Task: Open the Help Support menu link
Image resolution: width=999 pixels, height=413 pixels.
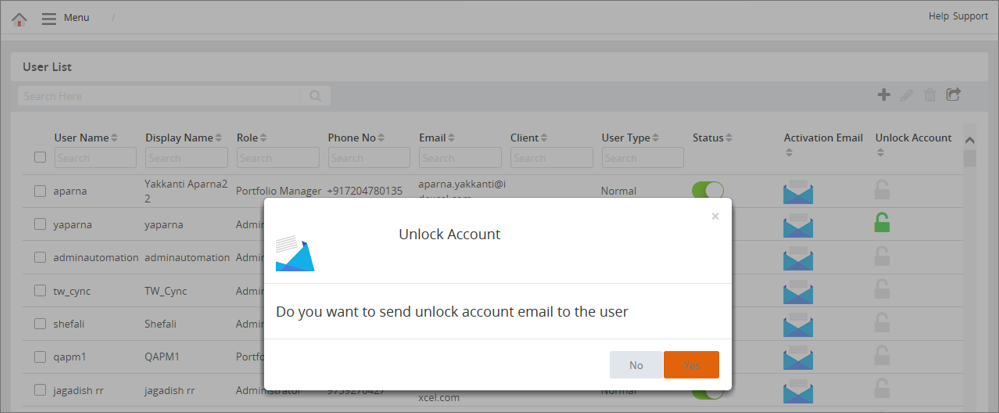Action: 957,17
